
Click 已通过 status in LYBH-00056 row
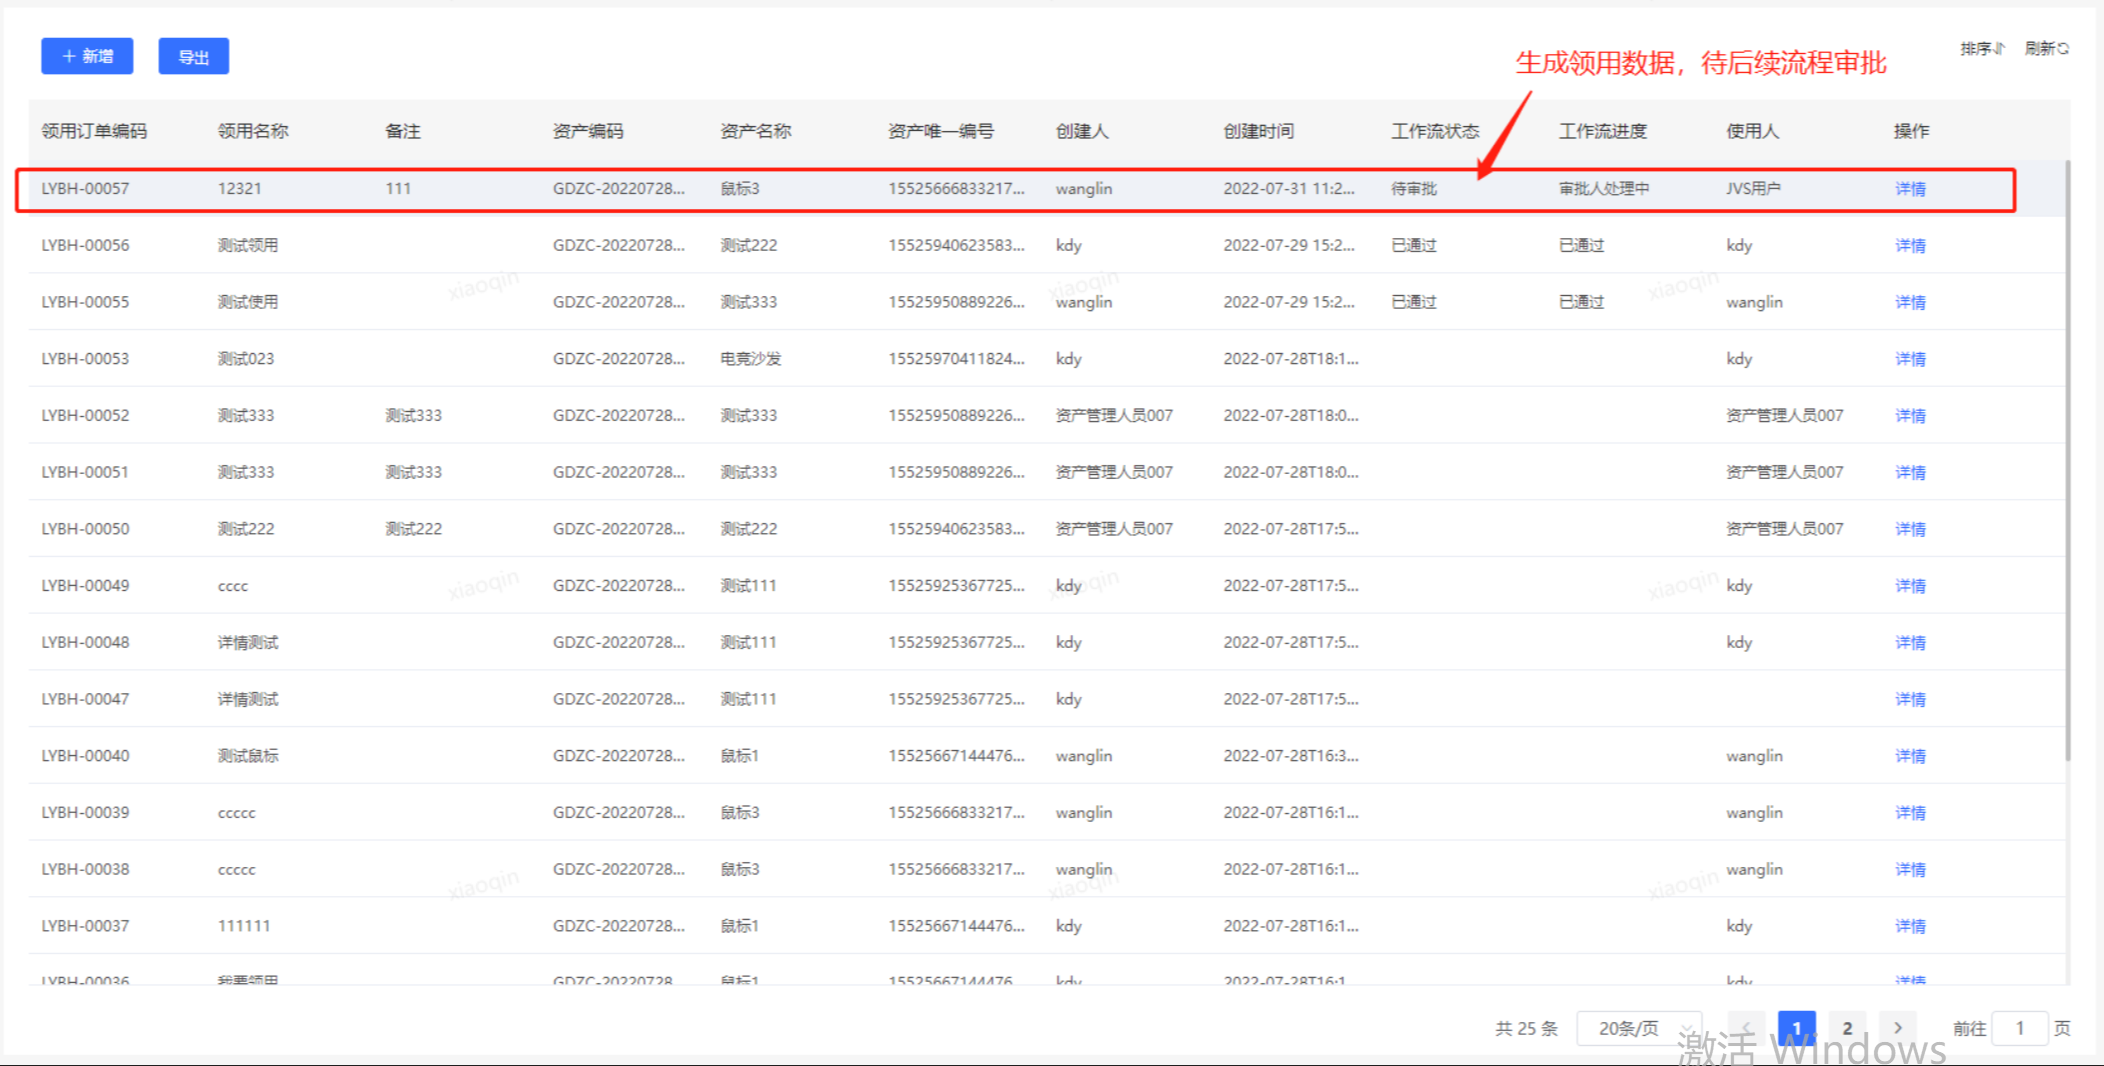tap(1414, 246)
